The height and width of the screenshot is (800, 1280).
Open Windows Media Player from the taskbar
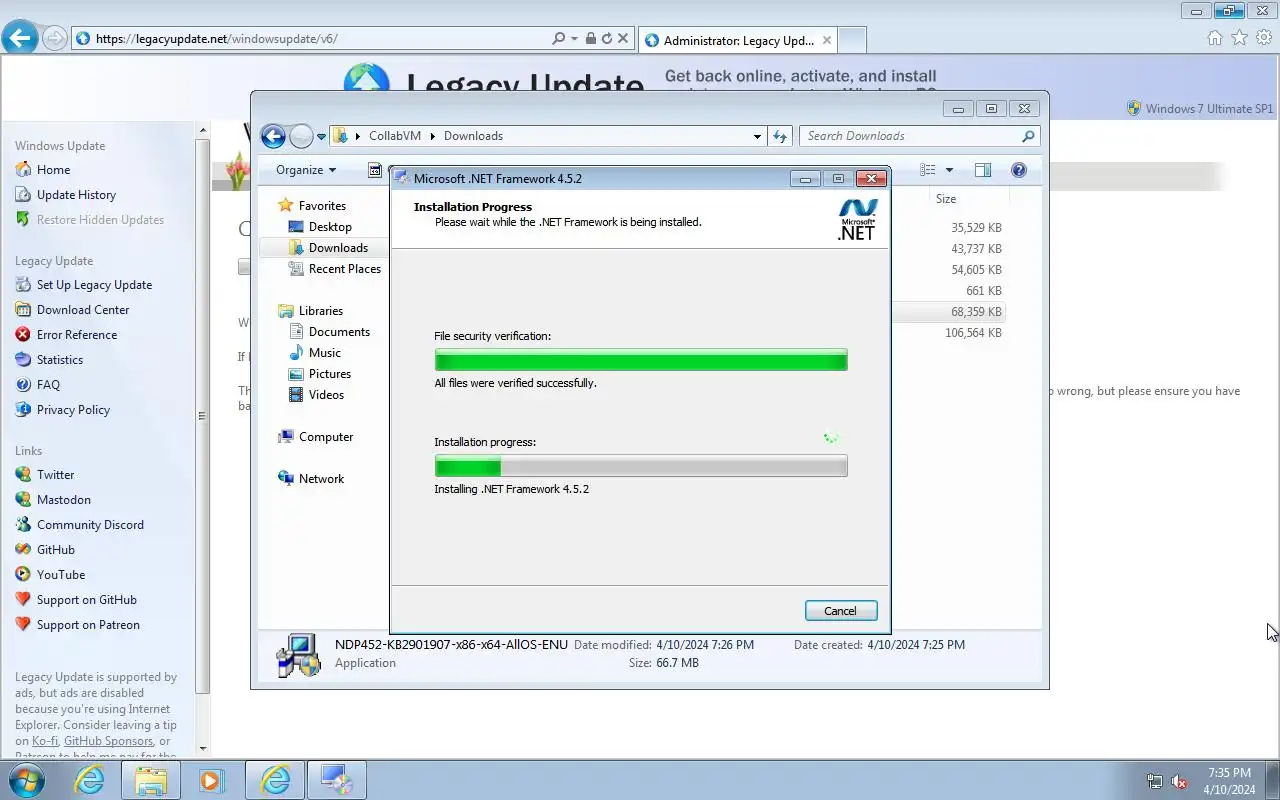click(212, 780)
